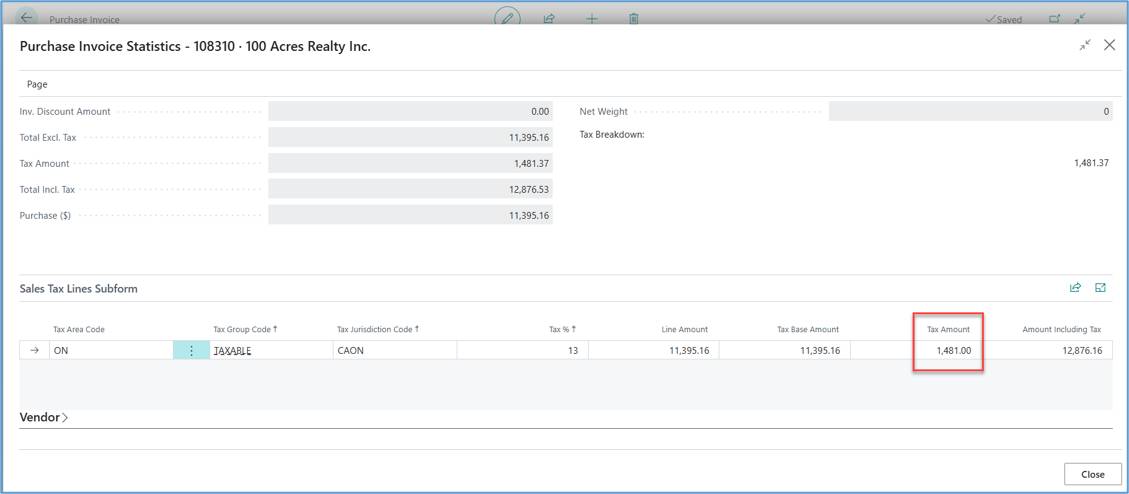Image resolution: width=1129 pixels, height=494 pixels.
Task: Sort by Tax Jurisdiction Code column
Action: coord(378,329)
